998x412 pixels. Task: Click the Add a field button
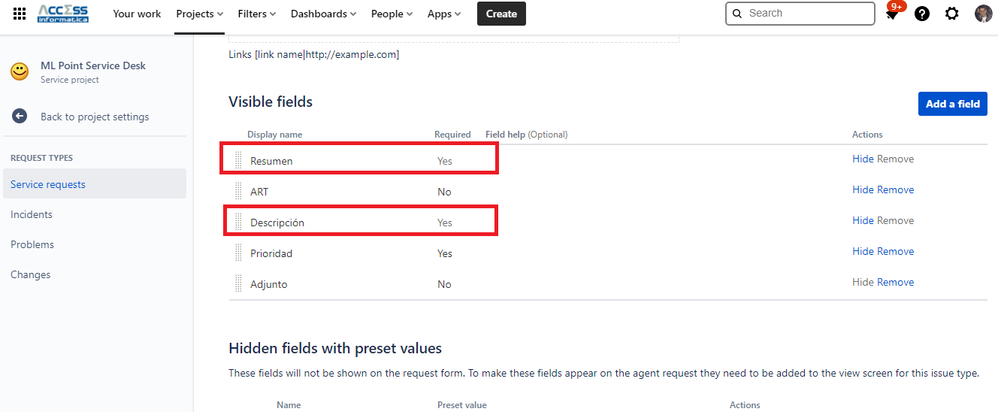pos(953,104)
